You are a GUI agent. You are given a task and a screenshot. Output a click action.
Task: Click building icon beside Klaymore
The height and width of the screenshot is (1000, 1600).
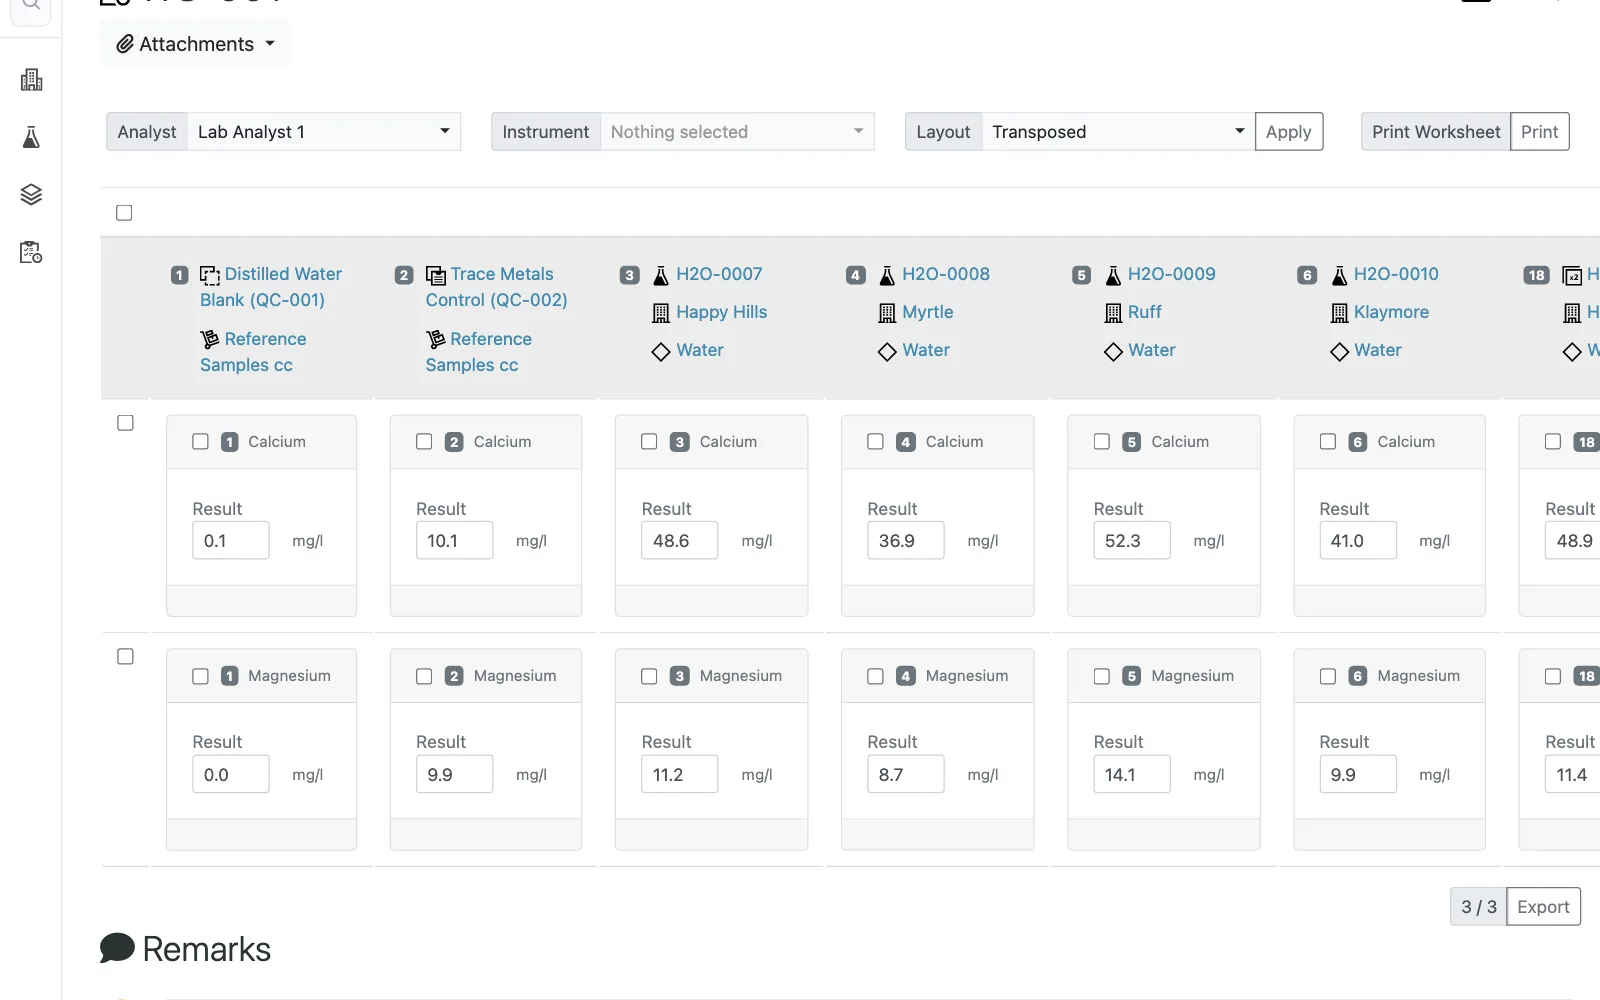click(x=1339, y=313)
